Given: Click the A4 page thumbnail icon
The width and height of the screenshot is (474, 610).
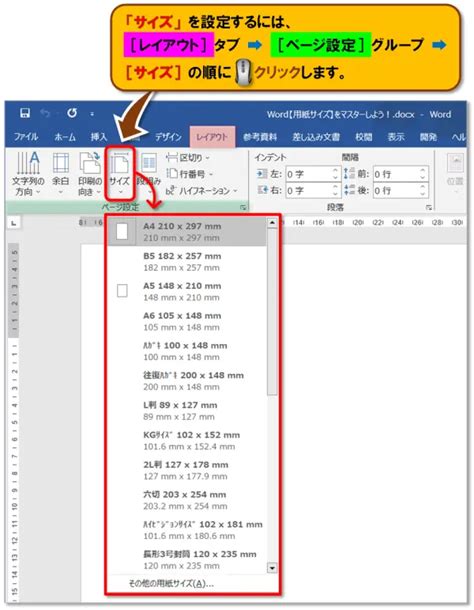Looking at the screenshot, I should coord(122,231).
